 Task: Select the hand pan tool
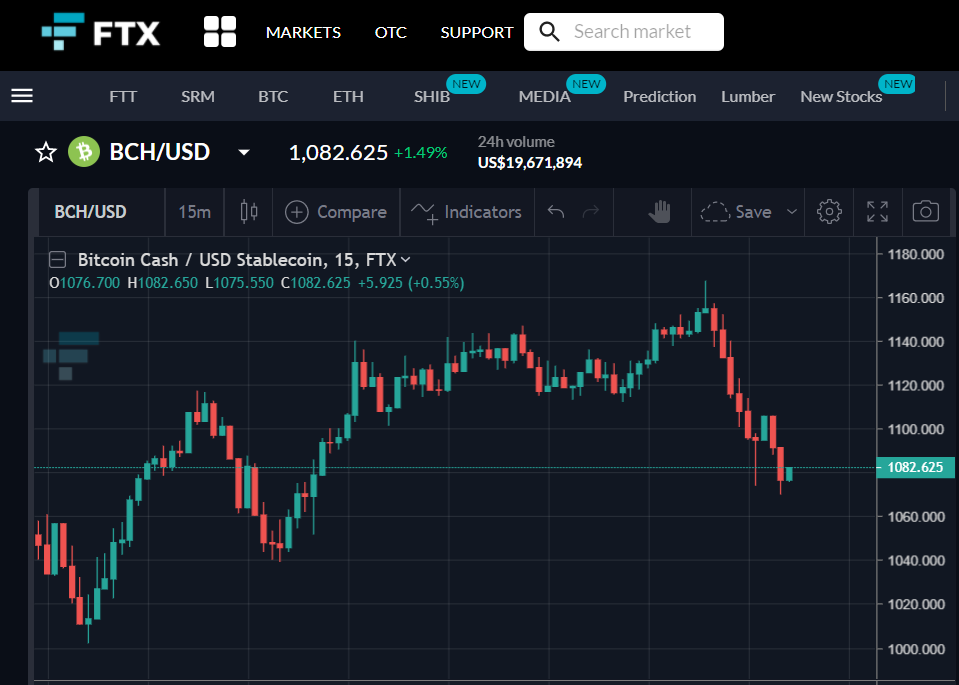point(659,212)
